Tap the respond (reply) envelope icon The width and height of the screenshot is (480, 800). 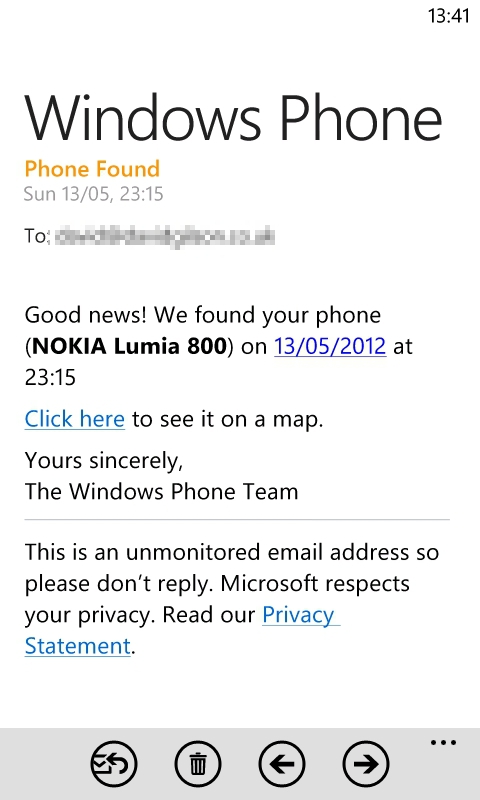[114, 763]
